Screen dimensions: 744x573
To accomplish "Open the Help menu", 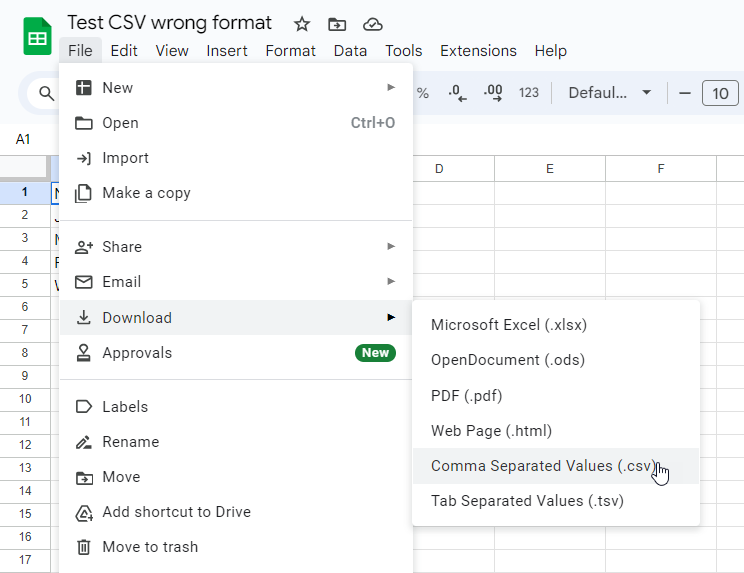I will coord(550,51).
